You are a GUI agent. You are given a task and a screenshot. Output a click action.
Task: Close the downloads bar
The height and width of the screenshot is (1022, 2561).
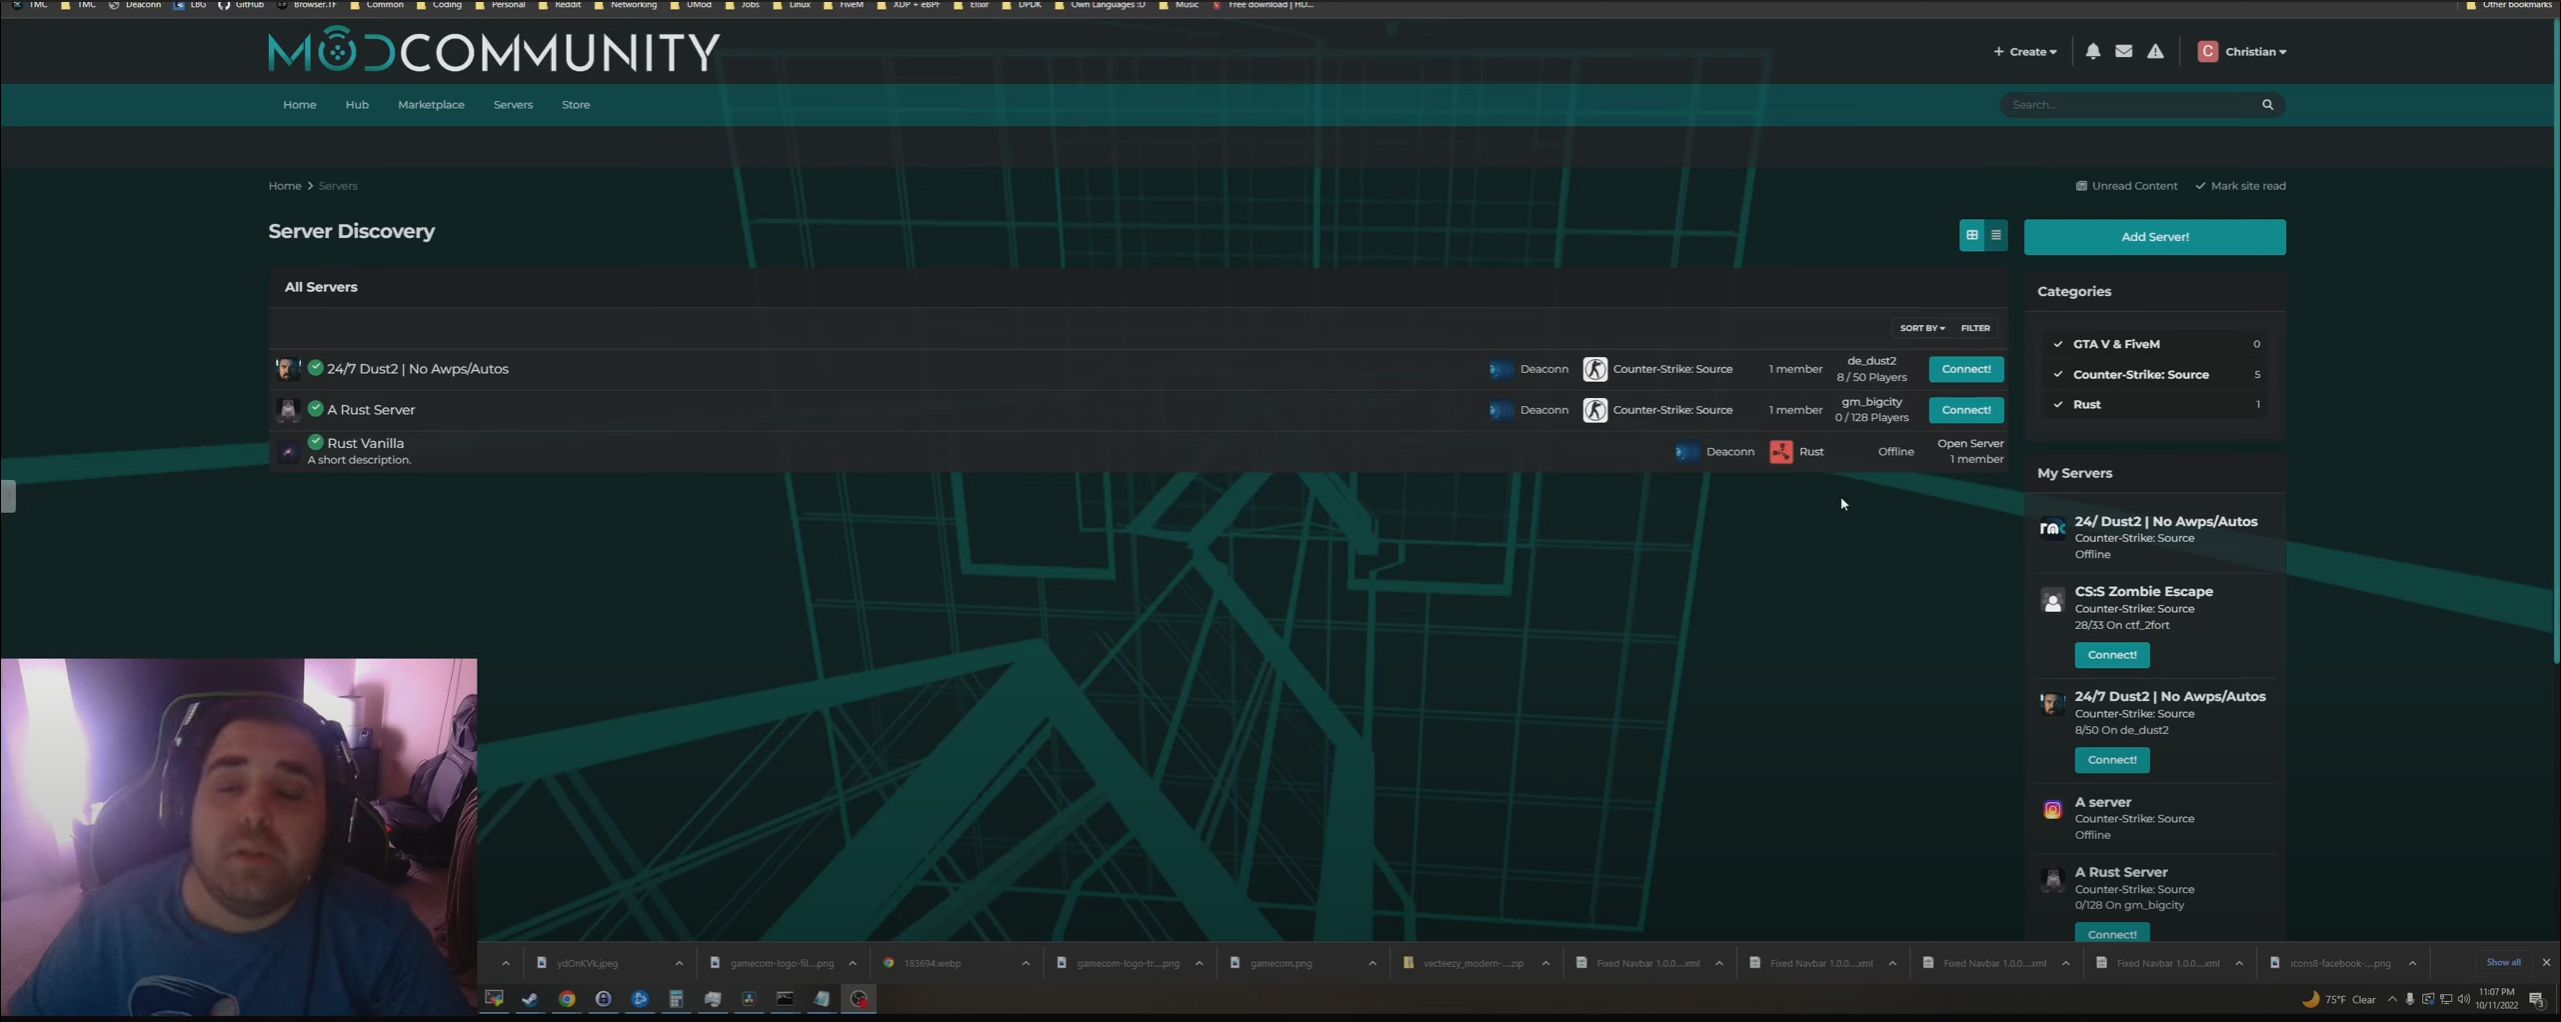tap(2545, 962)
